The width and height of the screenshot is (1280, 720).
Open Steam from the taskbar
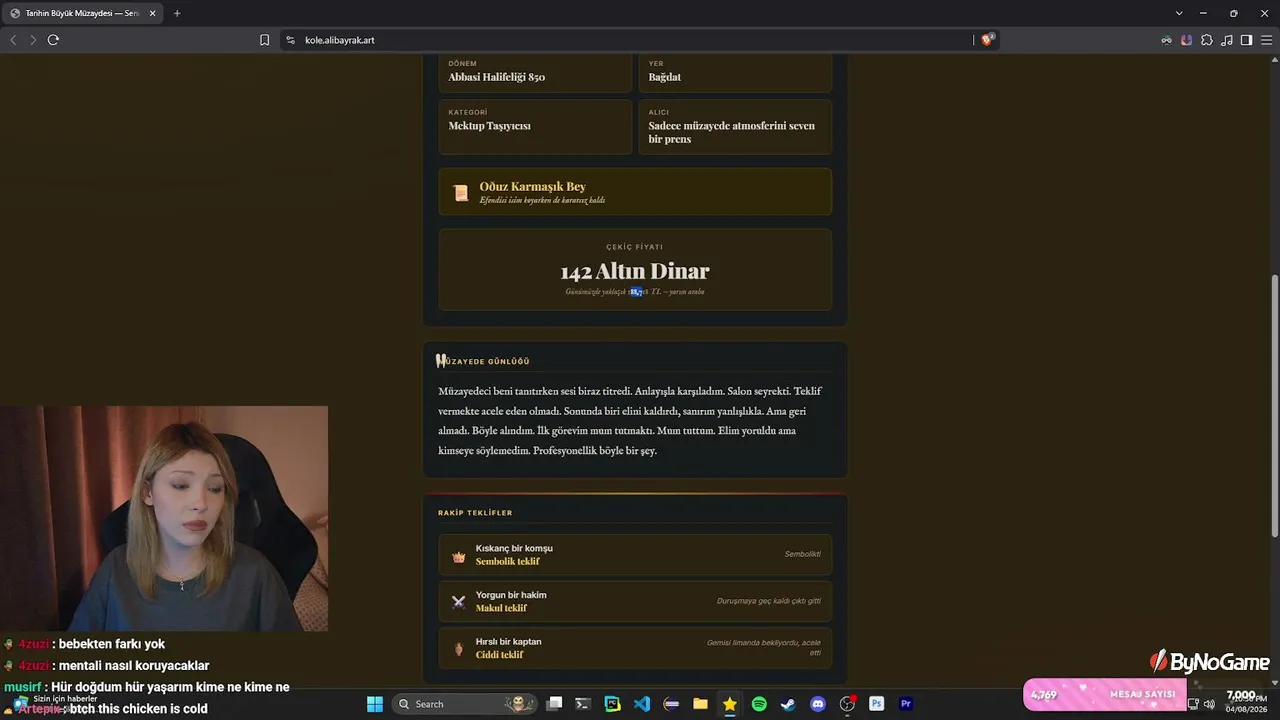788,704
